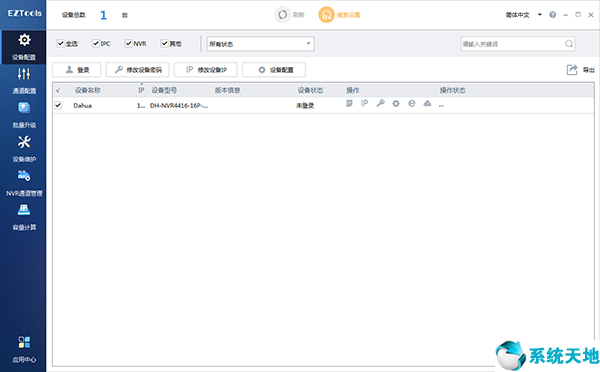
Task: Click the 修改设备IP button
Action: pyautogui.click(x=205, y=70)
